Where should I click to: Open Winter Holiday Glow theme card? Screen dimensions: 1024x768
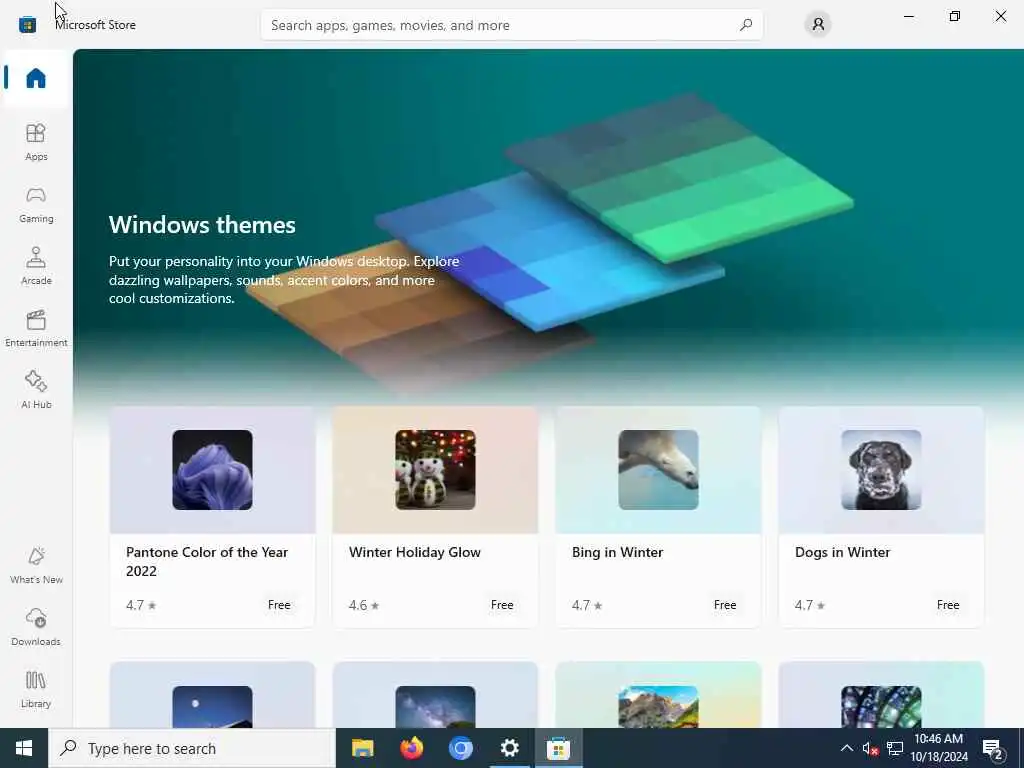point(435,517)
